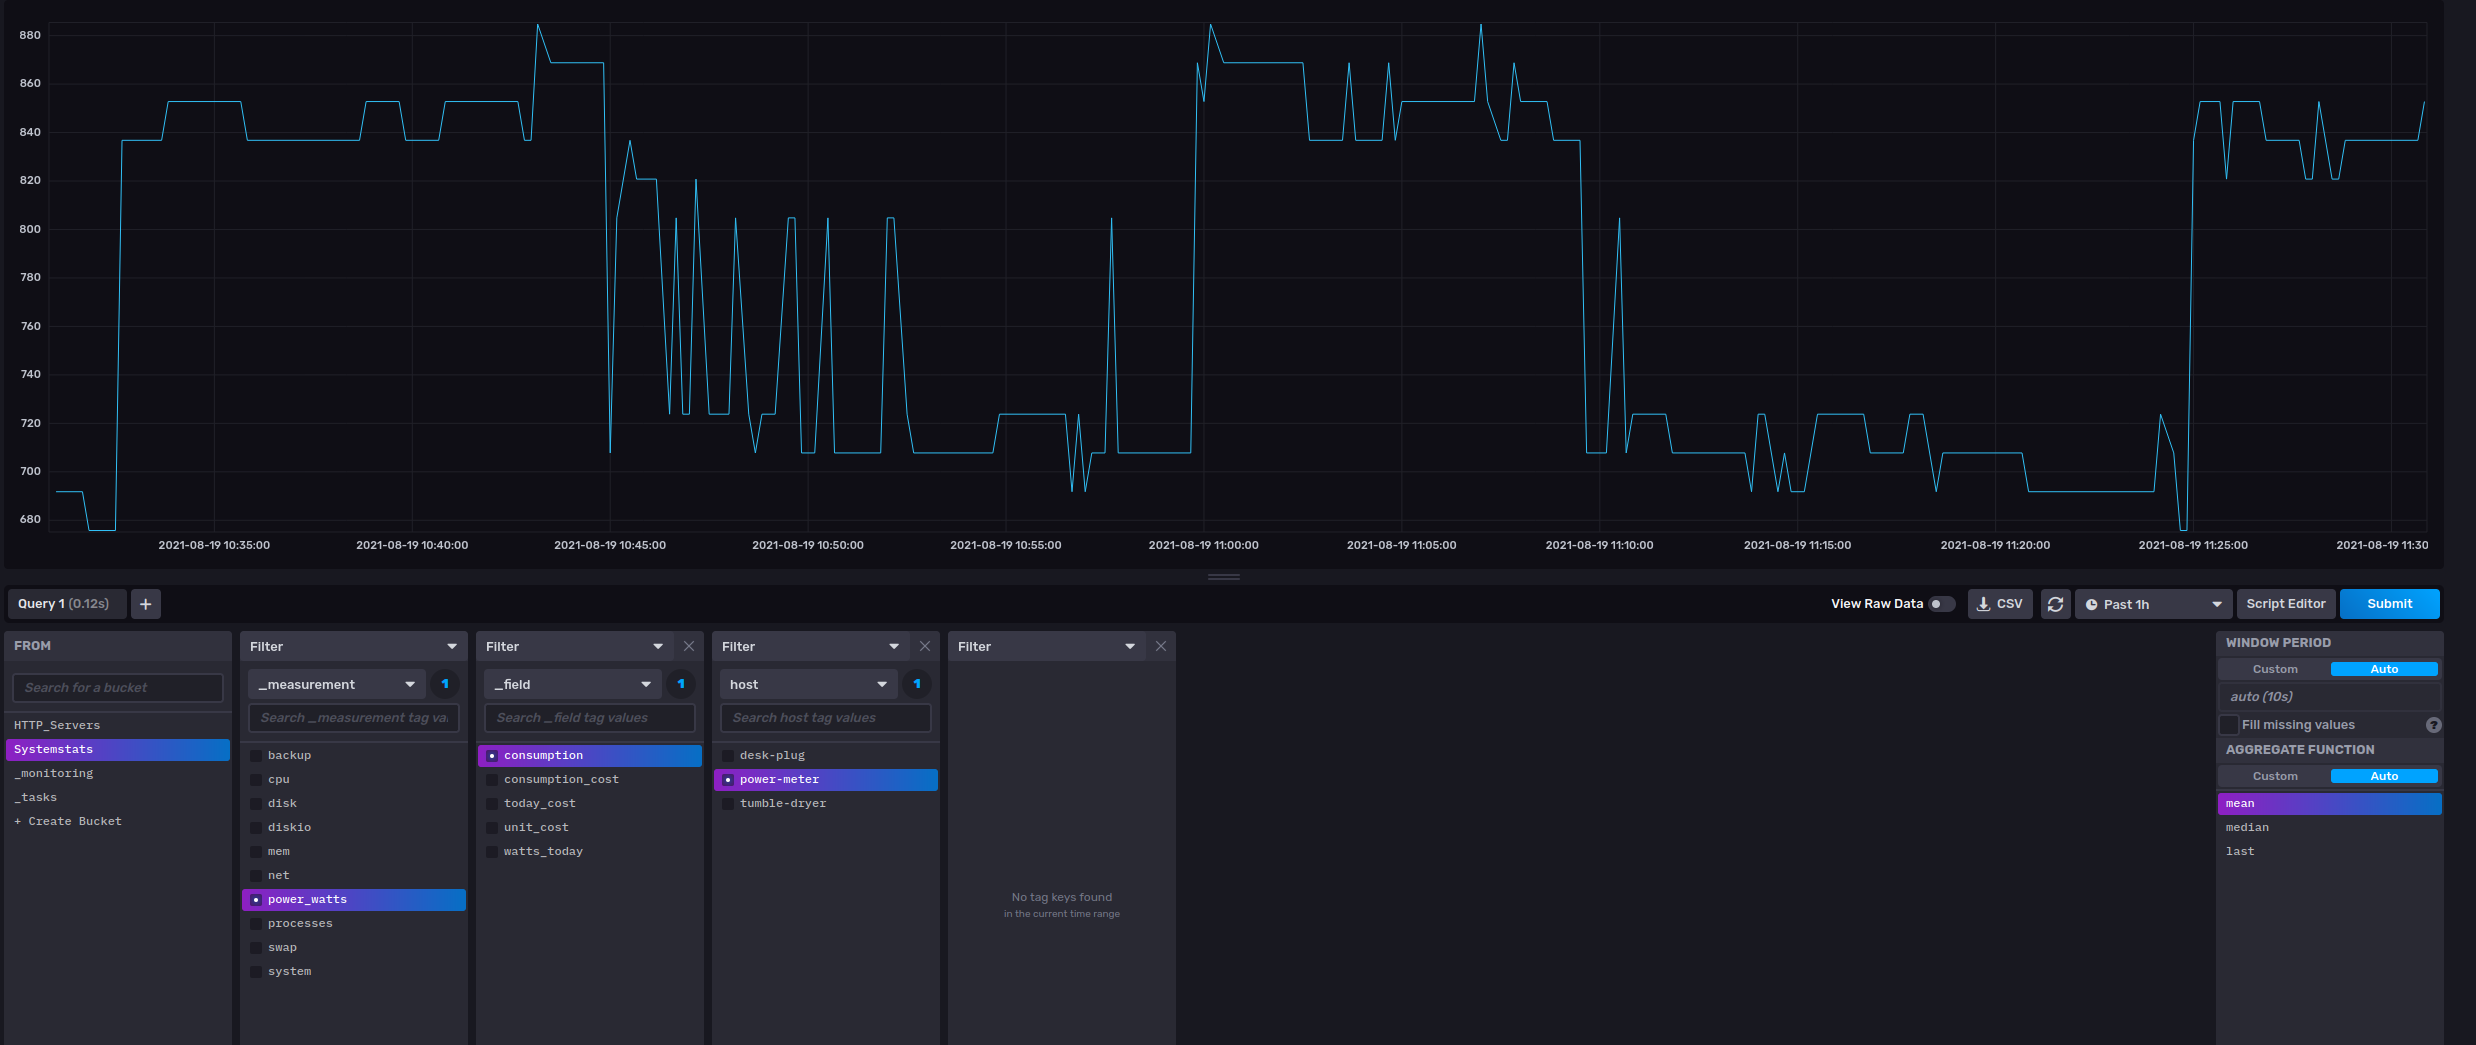Open help icon for Fill missing values
The width and height of the screenshot is (2476, 1045).
tap(2433, 725)
